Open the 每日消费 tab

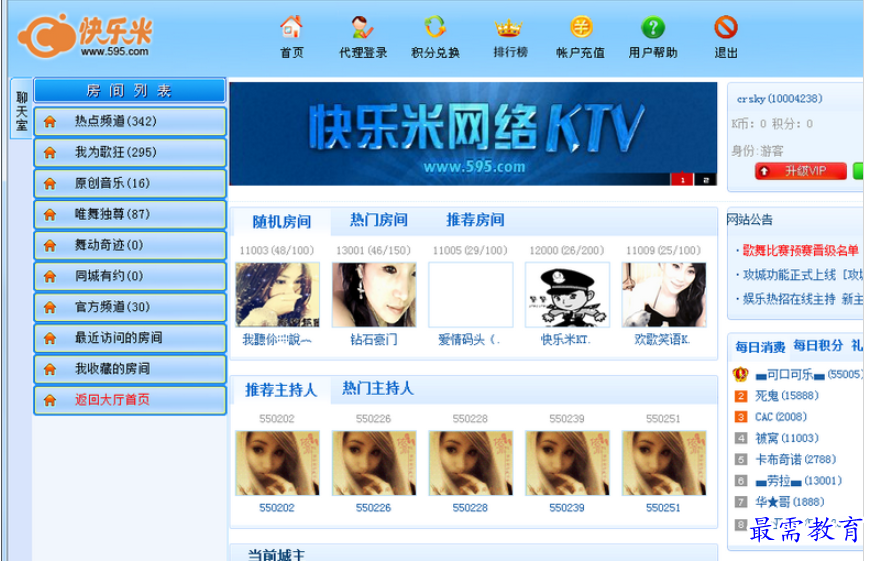[760, 347]
